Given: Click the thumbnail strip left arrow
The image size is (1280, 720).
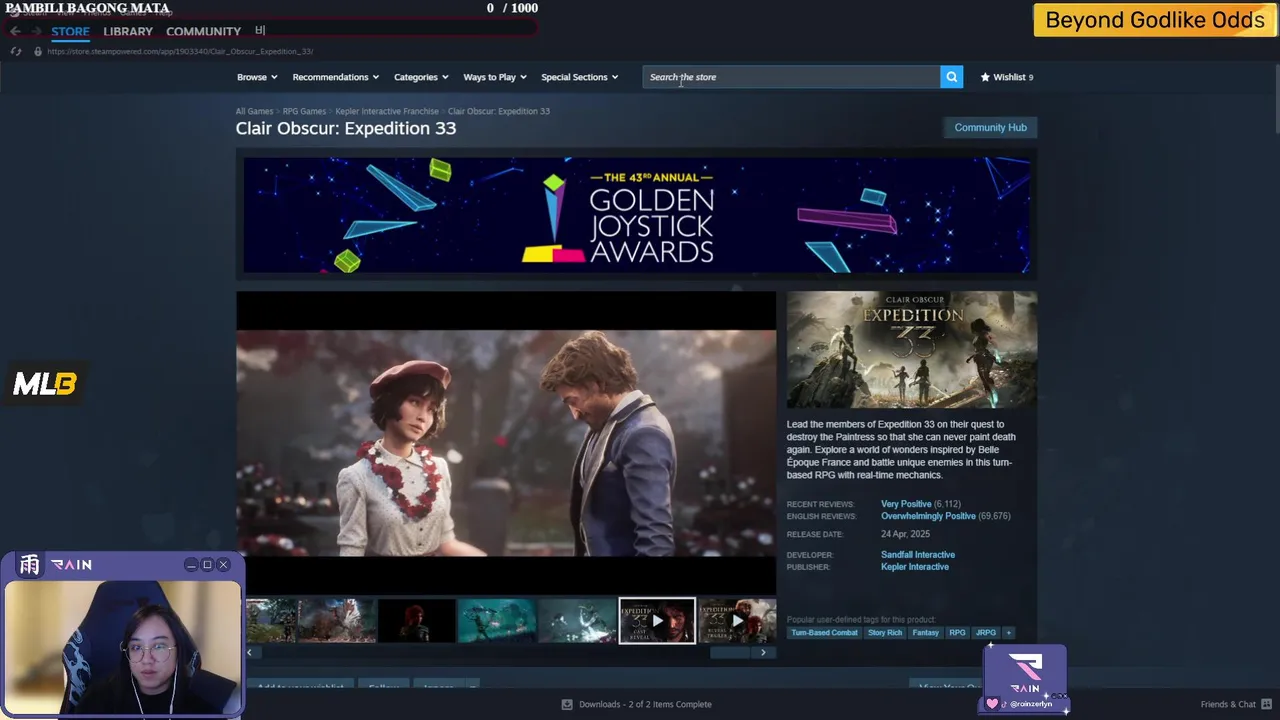Looking at the screenshot, I should tap(249, 652).
